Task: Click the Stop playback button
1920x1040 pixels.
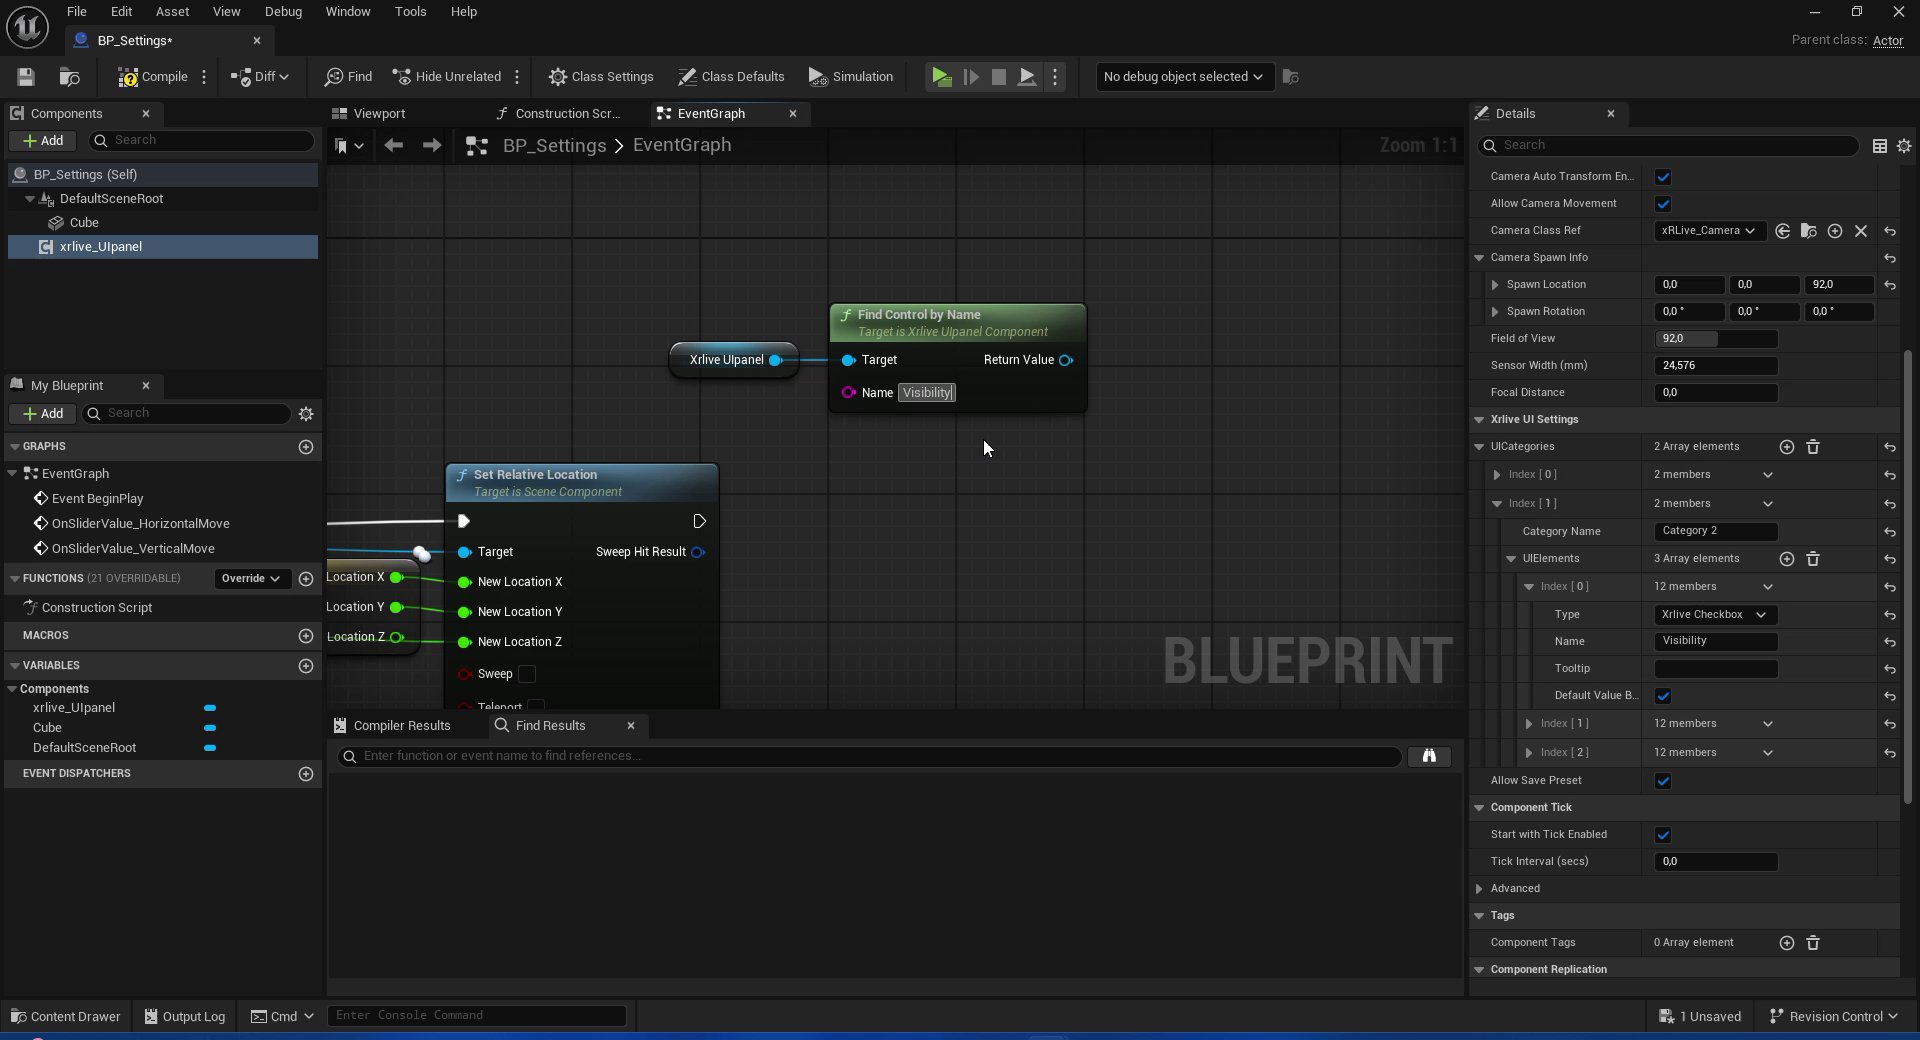Action: point(998,77)
